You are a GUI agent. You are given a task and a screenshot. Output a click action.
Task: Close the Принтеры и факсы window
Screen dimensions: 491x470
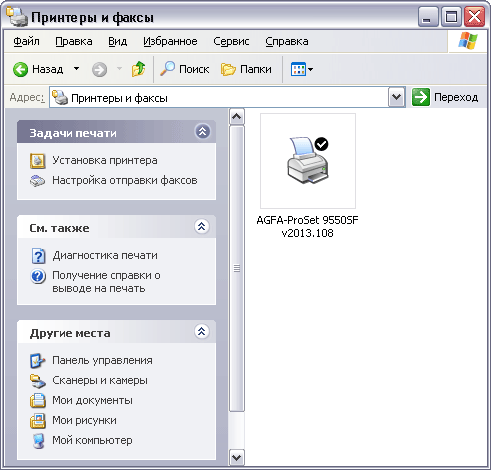point(474,17)
